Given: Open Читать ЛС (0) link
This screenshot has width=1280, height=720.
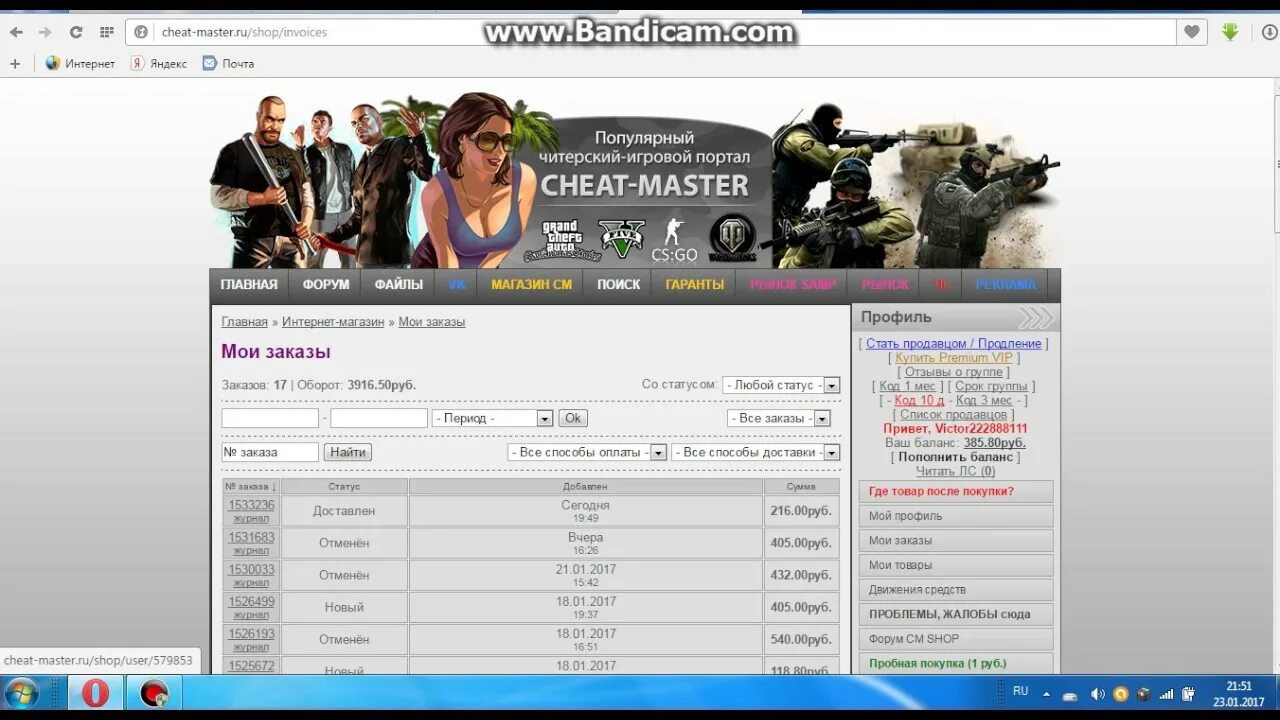Looking at the screenshot, I should pos(956,471).
